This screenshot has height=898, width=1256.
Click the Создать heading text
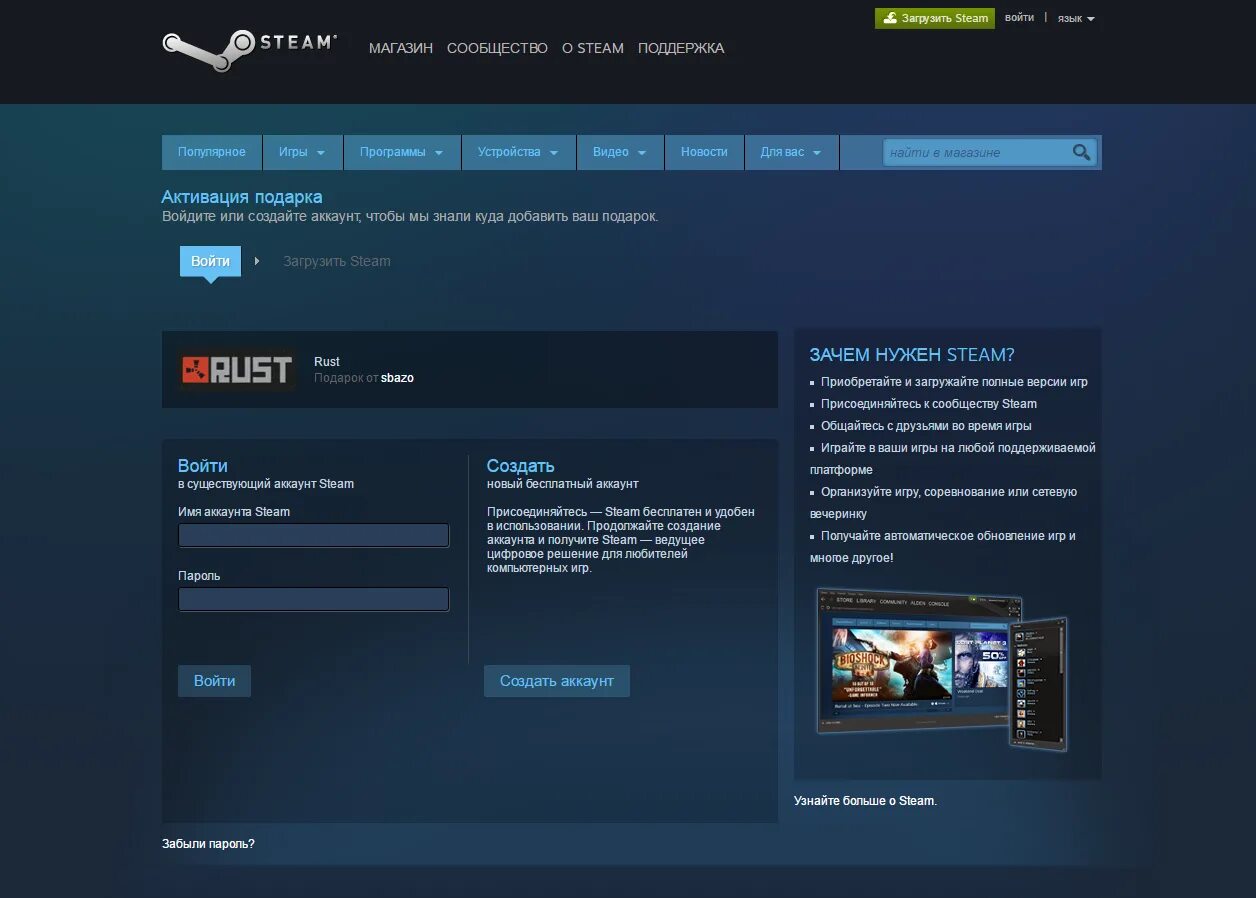click(x=520, y=466)
